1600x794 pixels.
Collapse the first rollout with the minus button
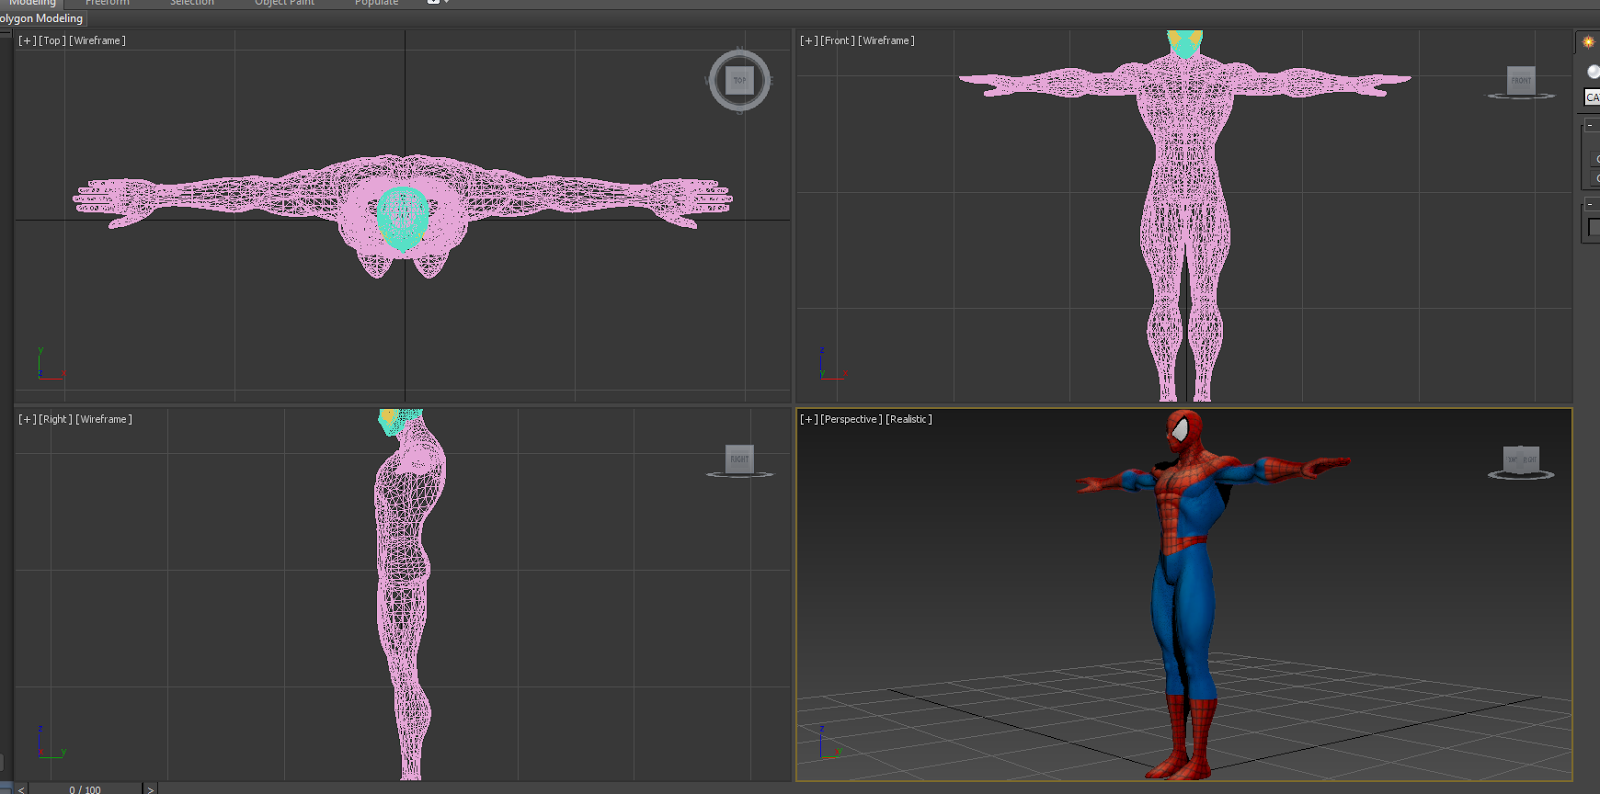point(1590,126)
